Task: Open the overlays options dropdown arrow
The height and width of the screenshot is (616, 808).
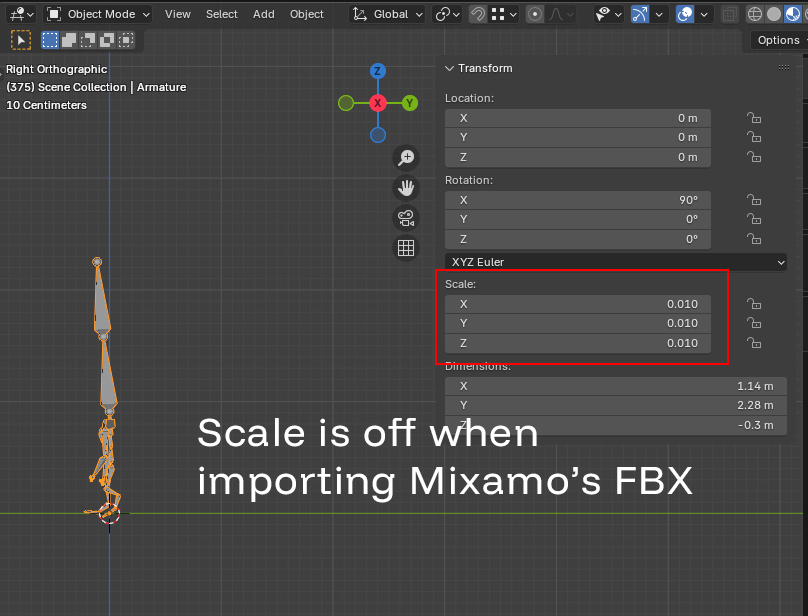Action: [704, 14]
